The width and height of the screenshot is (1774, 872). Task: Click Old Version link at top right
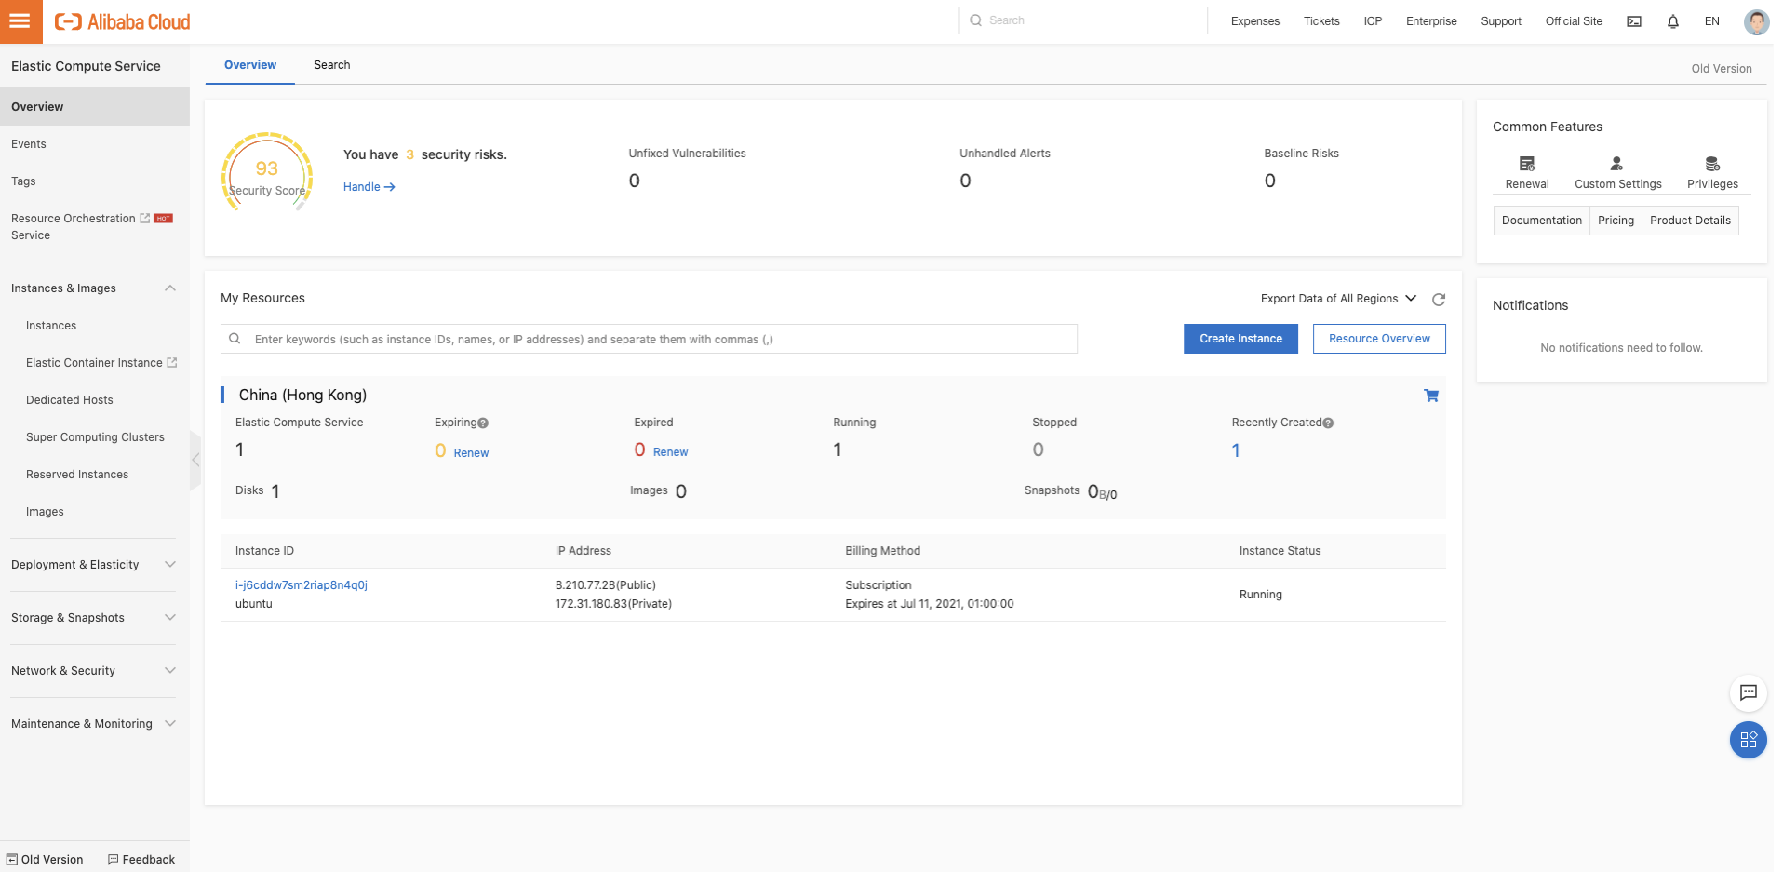coord(1721,69)
